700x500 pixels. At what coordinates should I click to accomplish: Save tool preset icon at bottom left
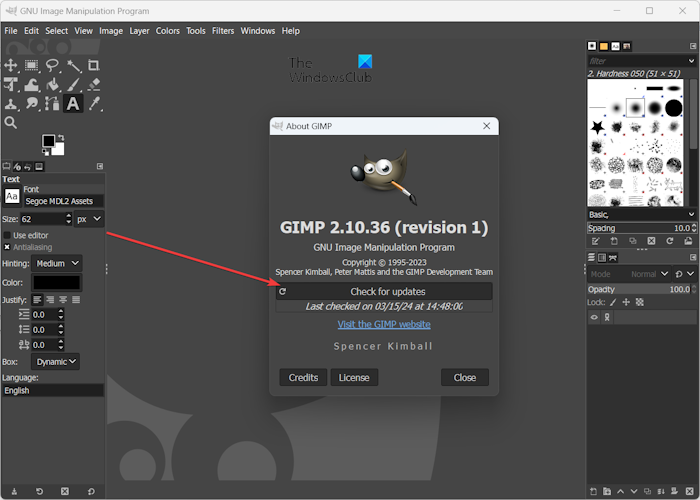pos(14,492)
